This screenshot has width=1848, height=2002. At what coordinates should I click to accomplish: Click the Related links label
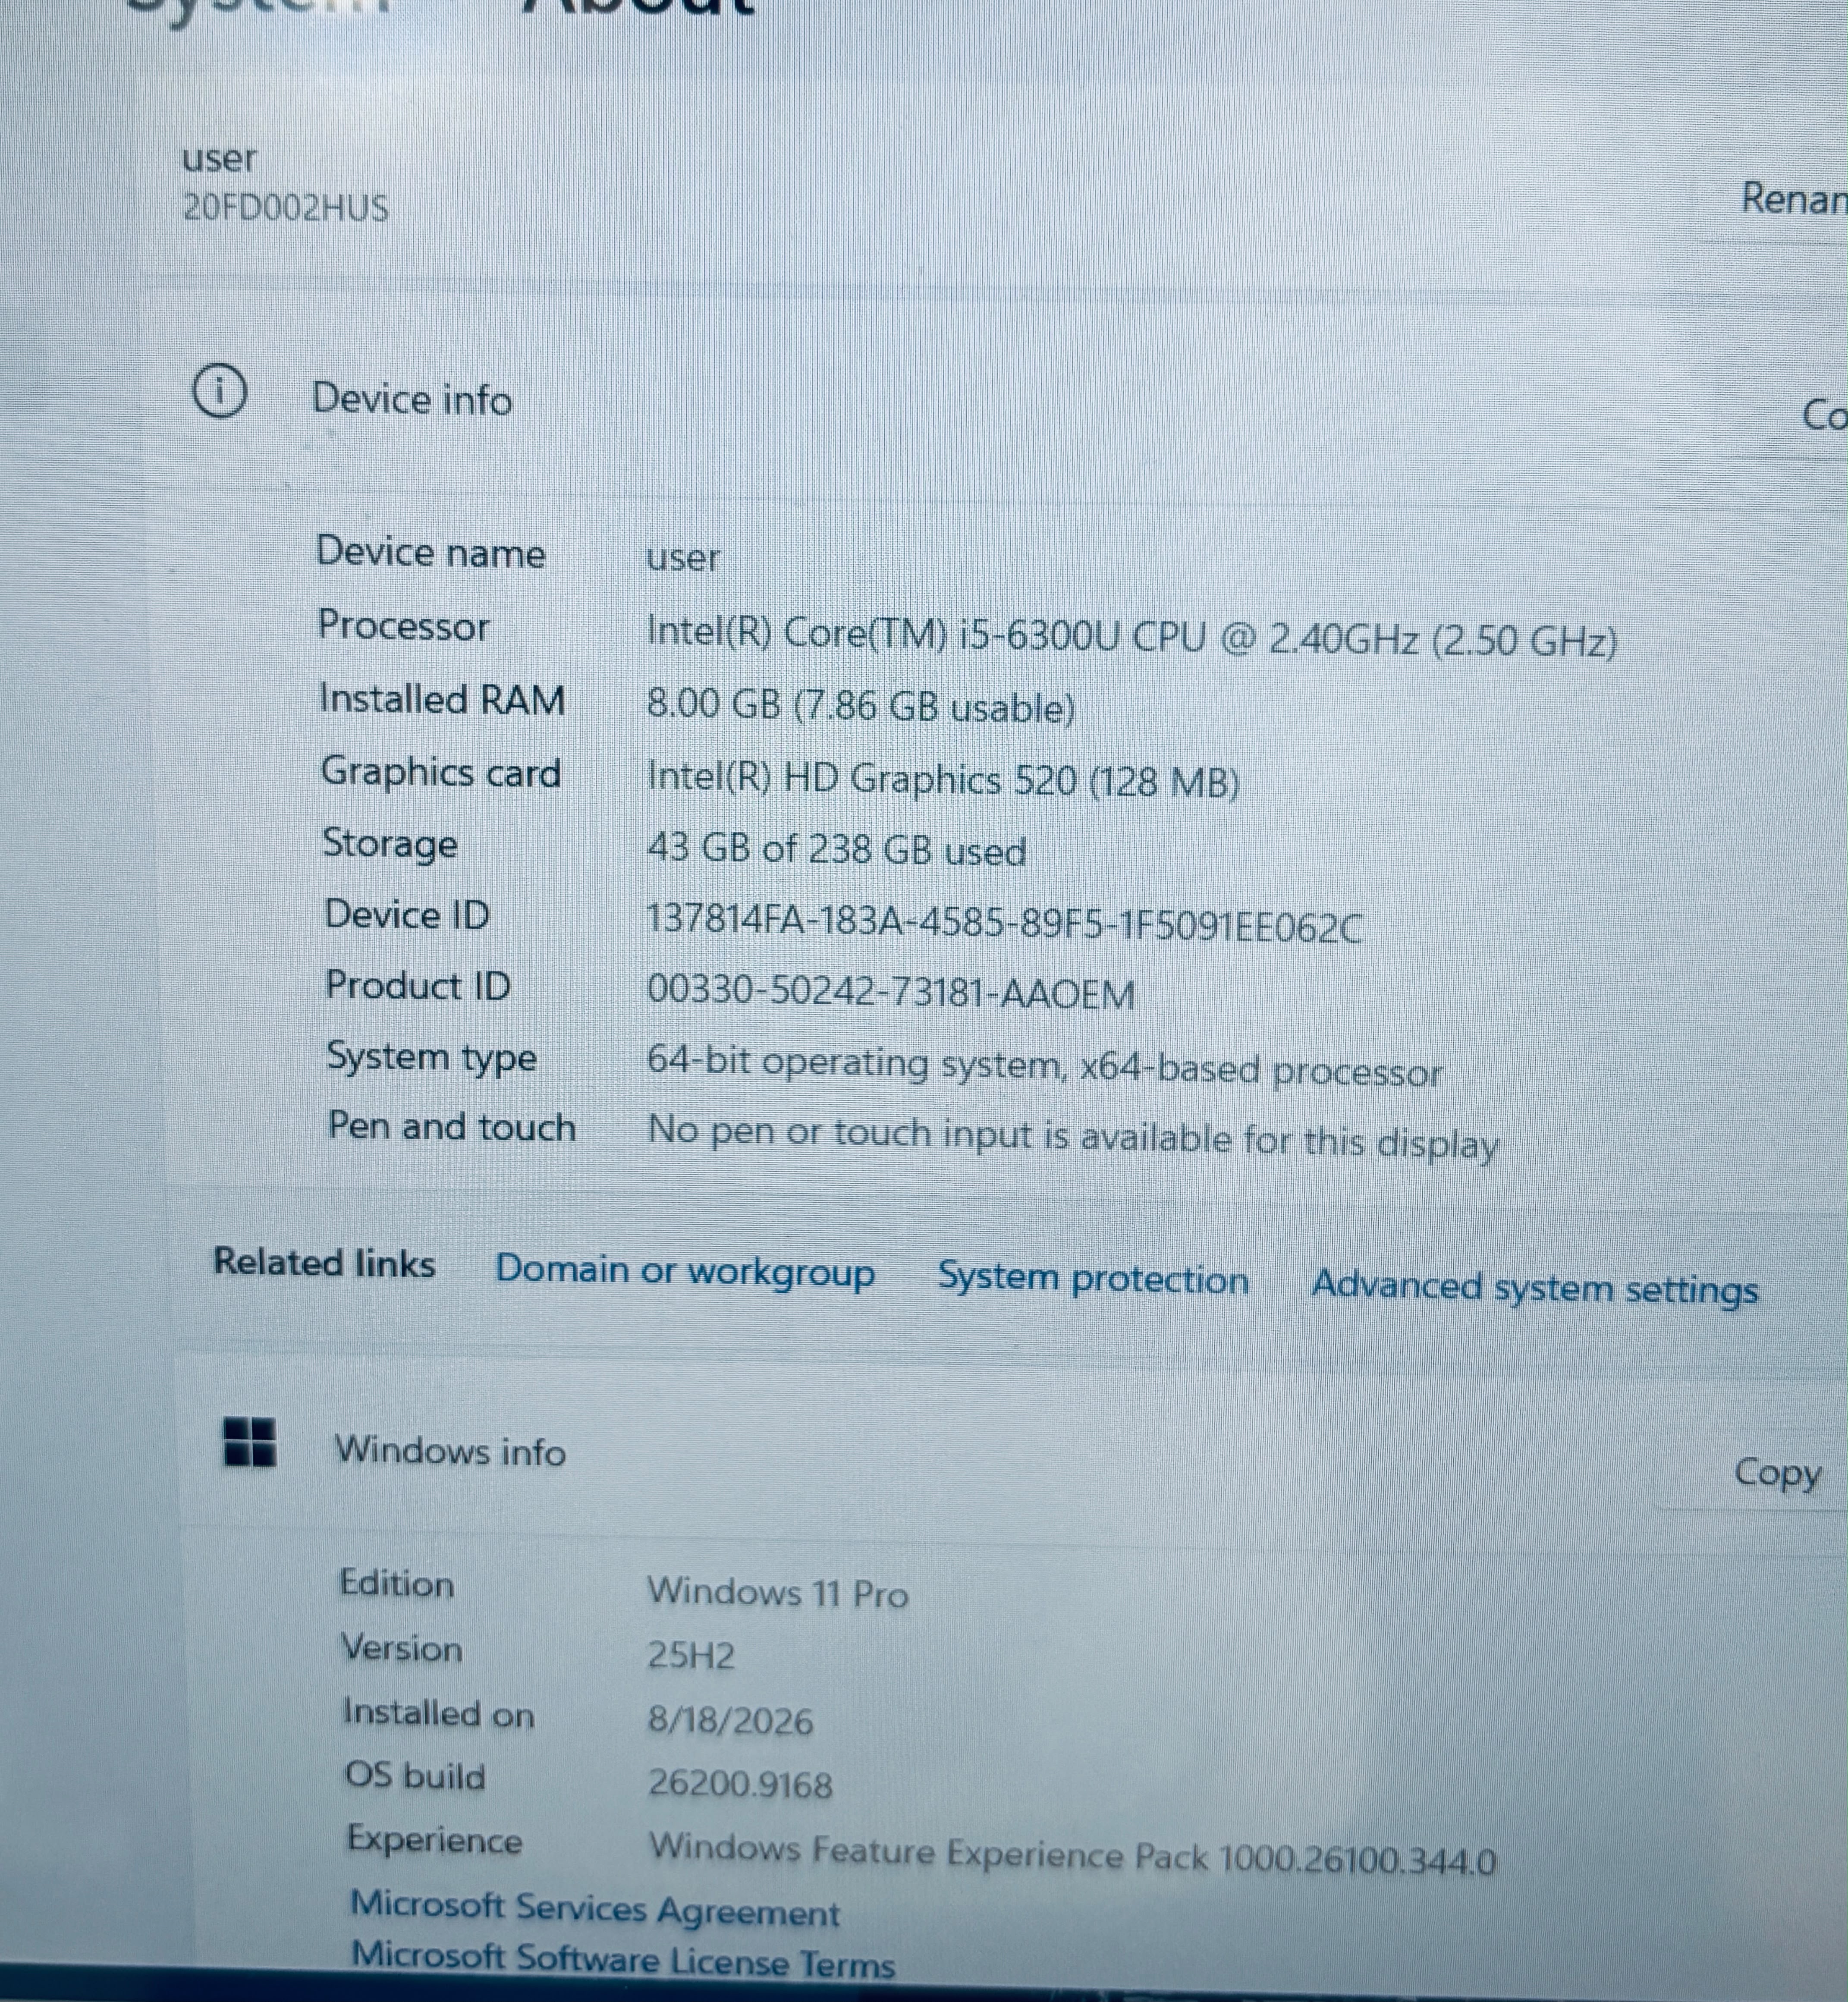pos(324,1262)
